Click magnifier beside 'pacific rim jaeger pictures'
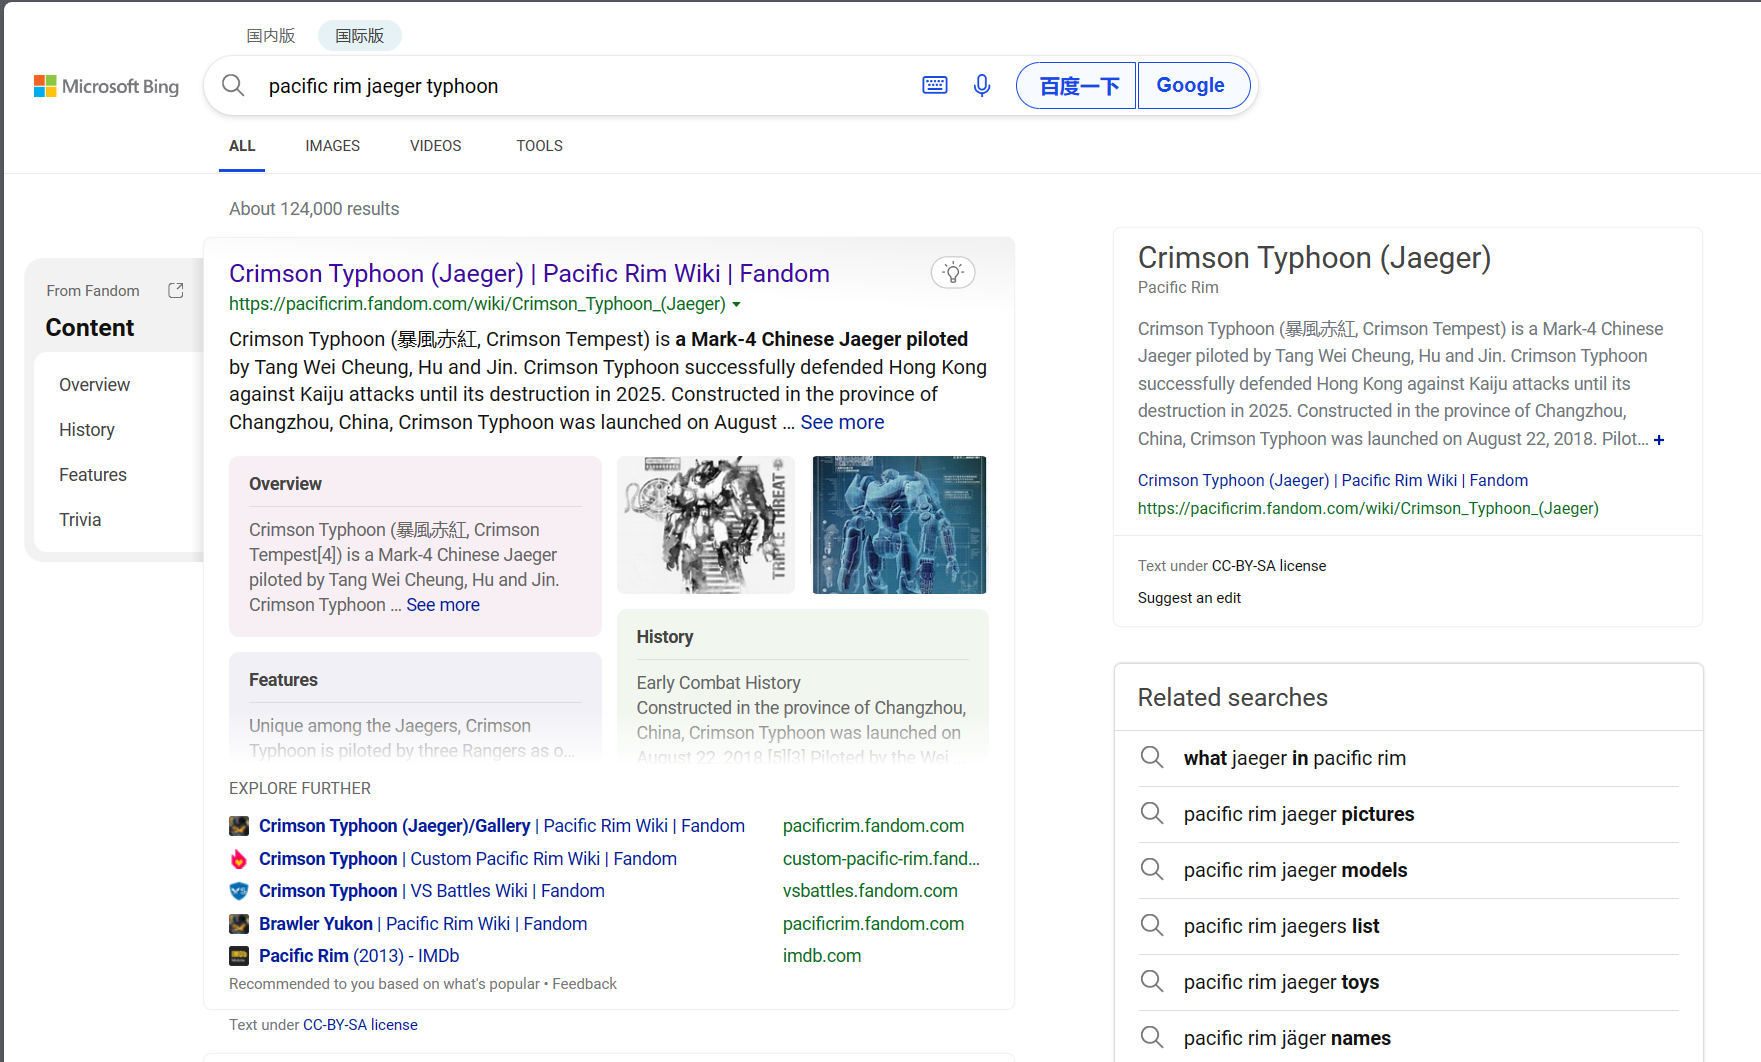 [x=1151, y=814]
